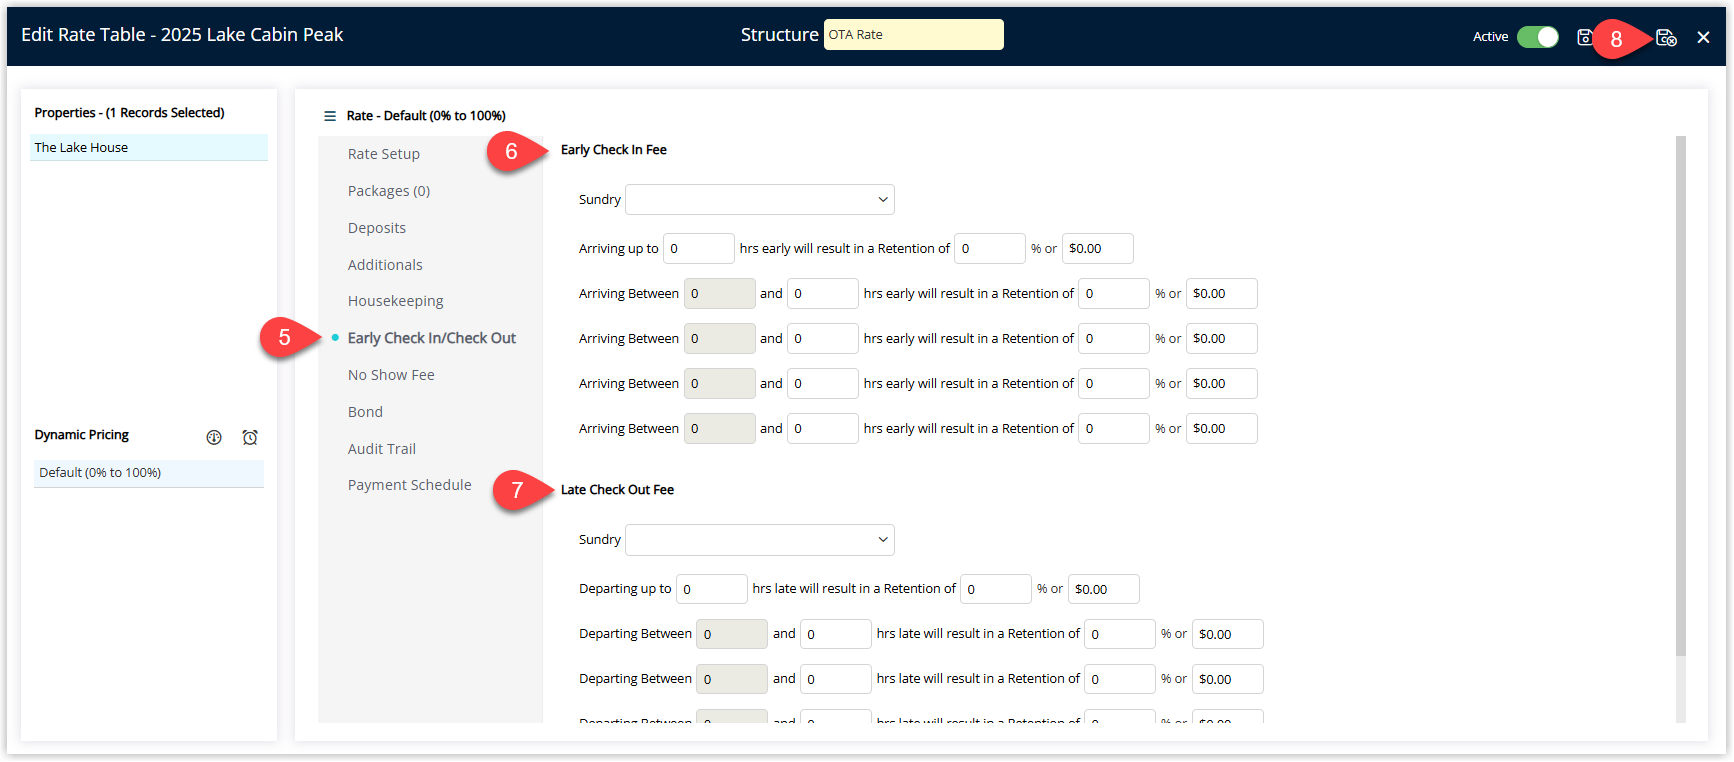
Task: Click fourth Arriving Between row's $0.00 field
Action: tap(1222, 428)
